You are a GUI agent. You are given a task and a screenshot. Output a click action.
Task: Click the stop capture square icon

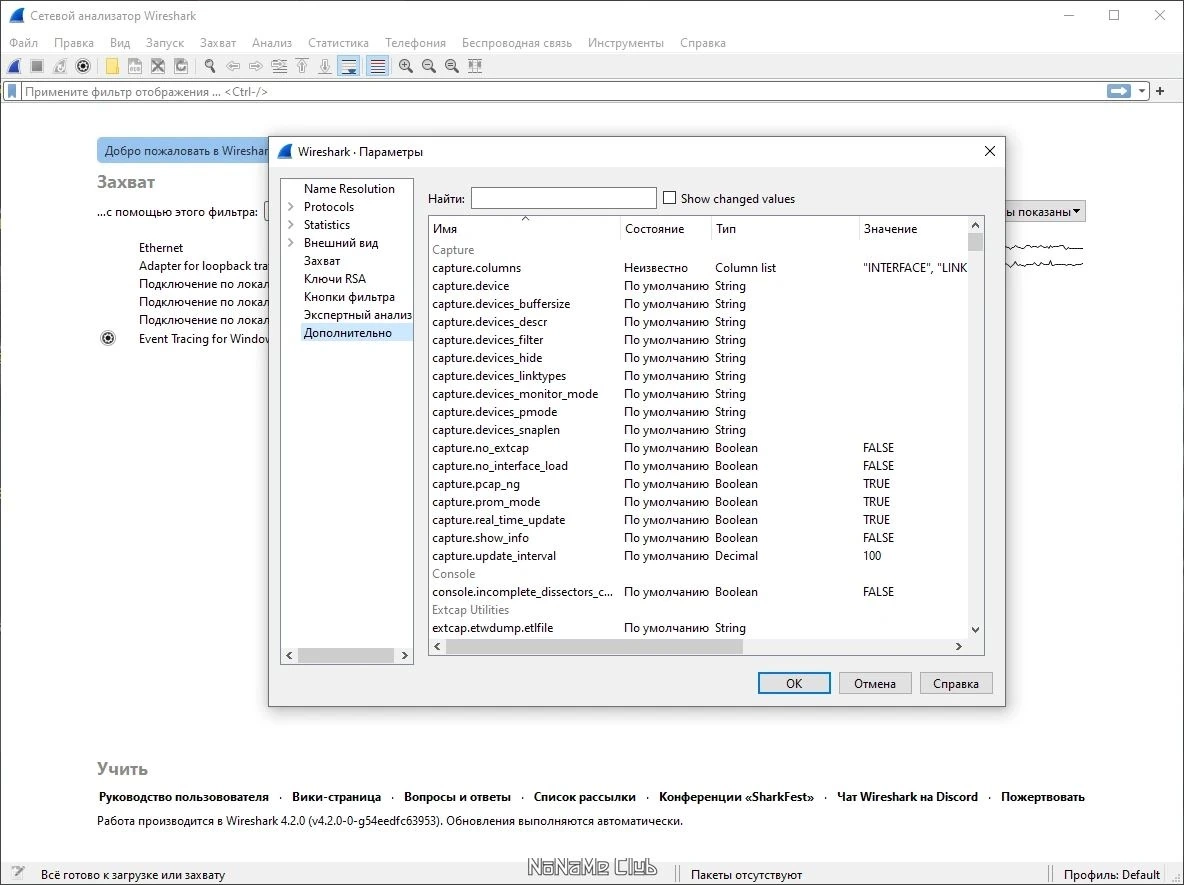(37, 66)
